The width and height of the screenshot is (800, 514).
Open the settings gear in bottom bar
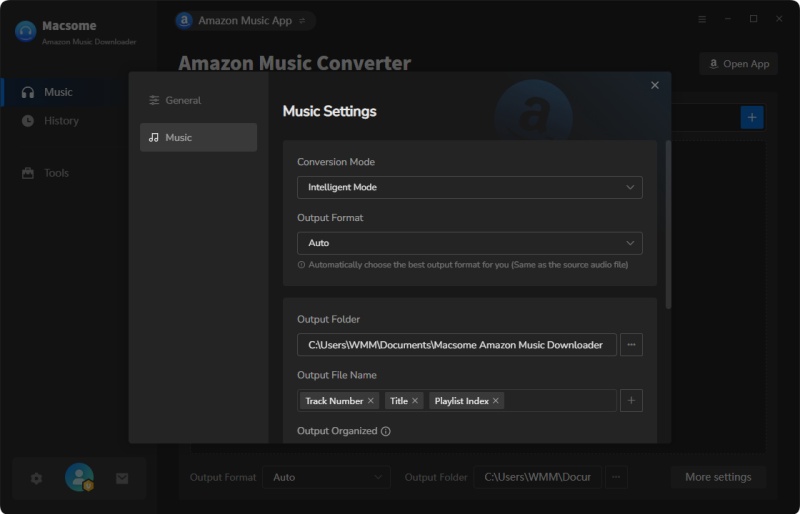click(36, 478)
